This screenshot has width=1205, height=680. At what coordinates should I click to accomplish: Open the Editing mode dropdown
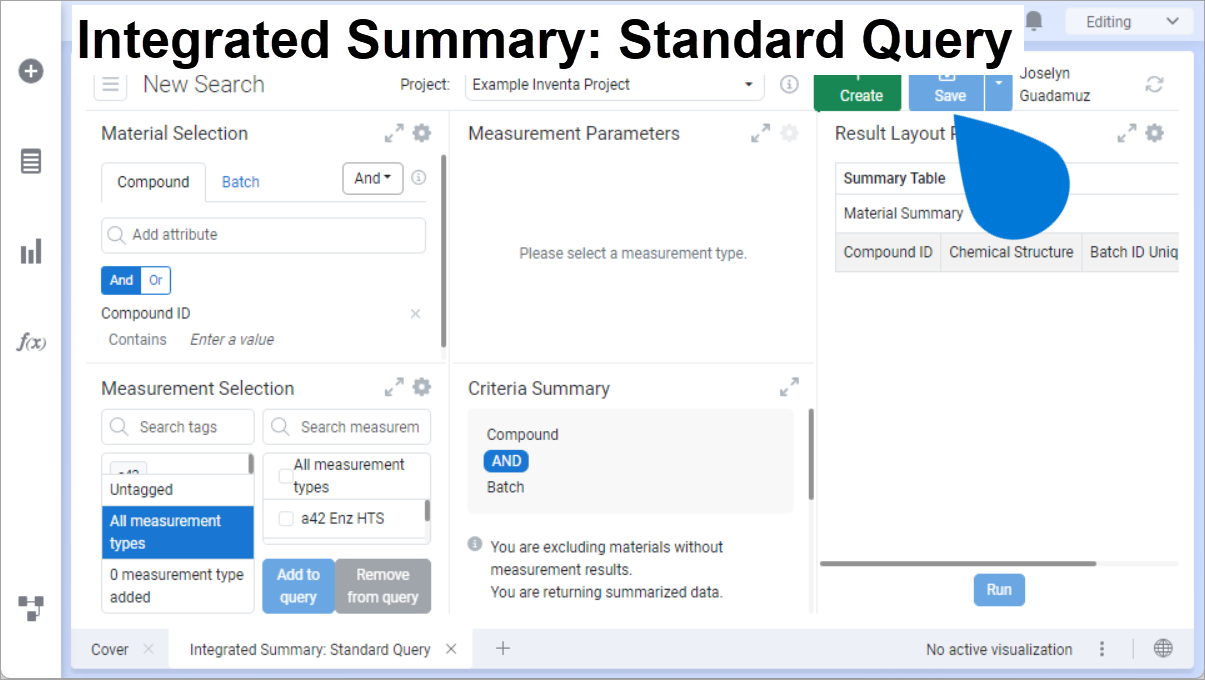point(1128,20)
